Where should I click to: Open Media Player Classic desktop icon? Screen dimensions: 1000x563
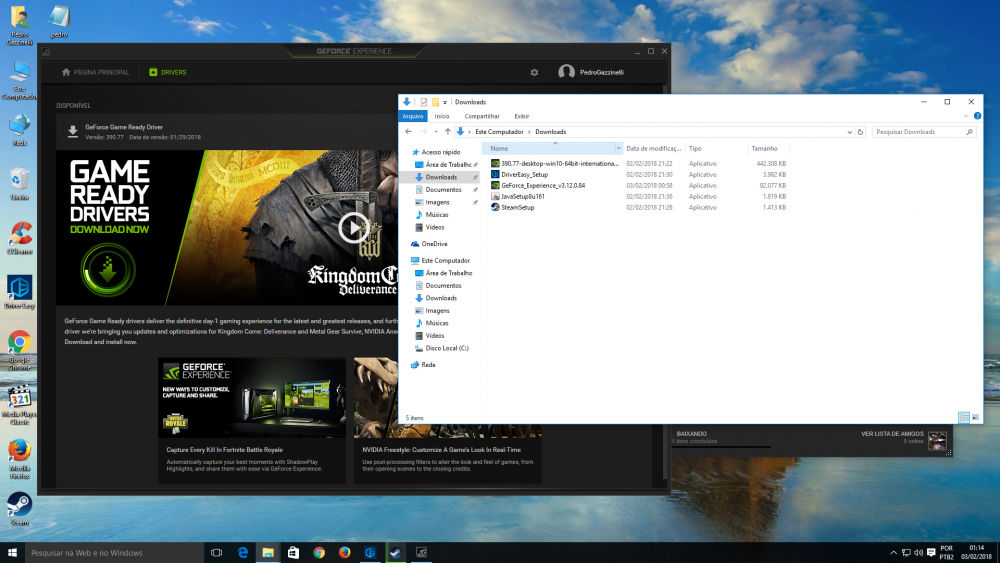click(x=20, y=405)
